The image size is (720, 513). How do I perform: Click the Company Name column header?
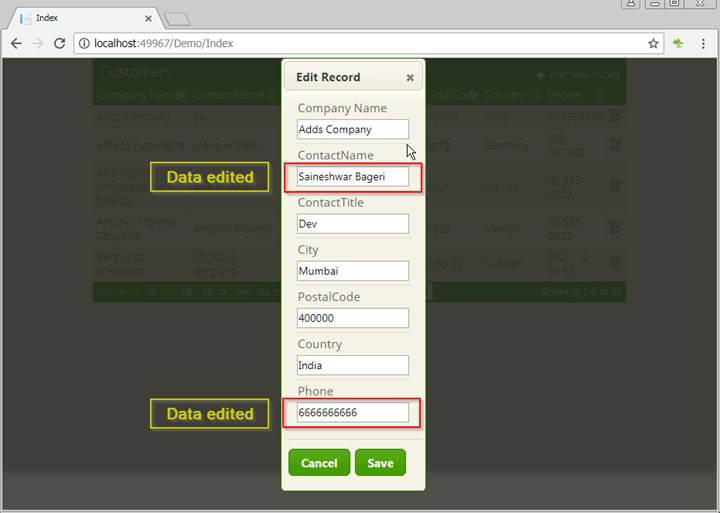tap(141, 95)
